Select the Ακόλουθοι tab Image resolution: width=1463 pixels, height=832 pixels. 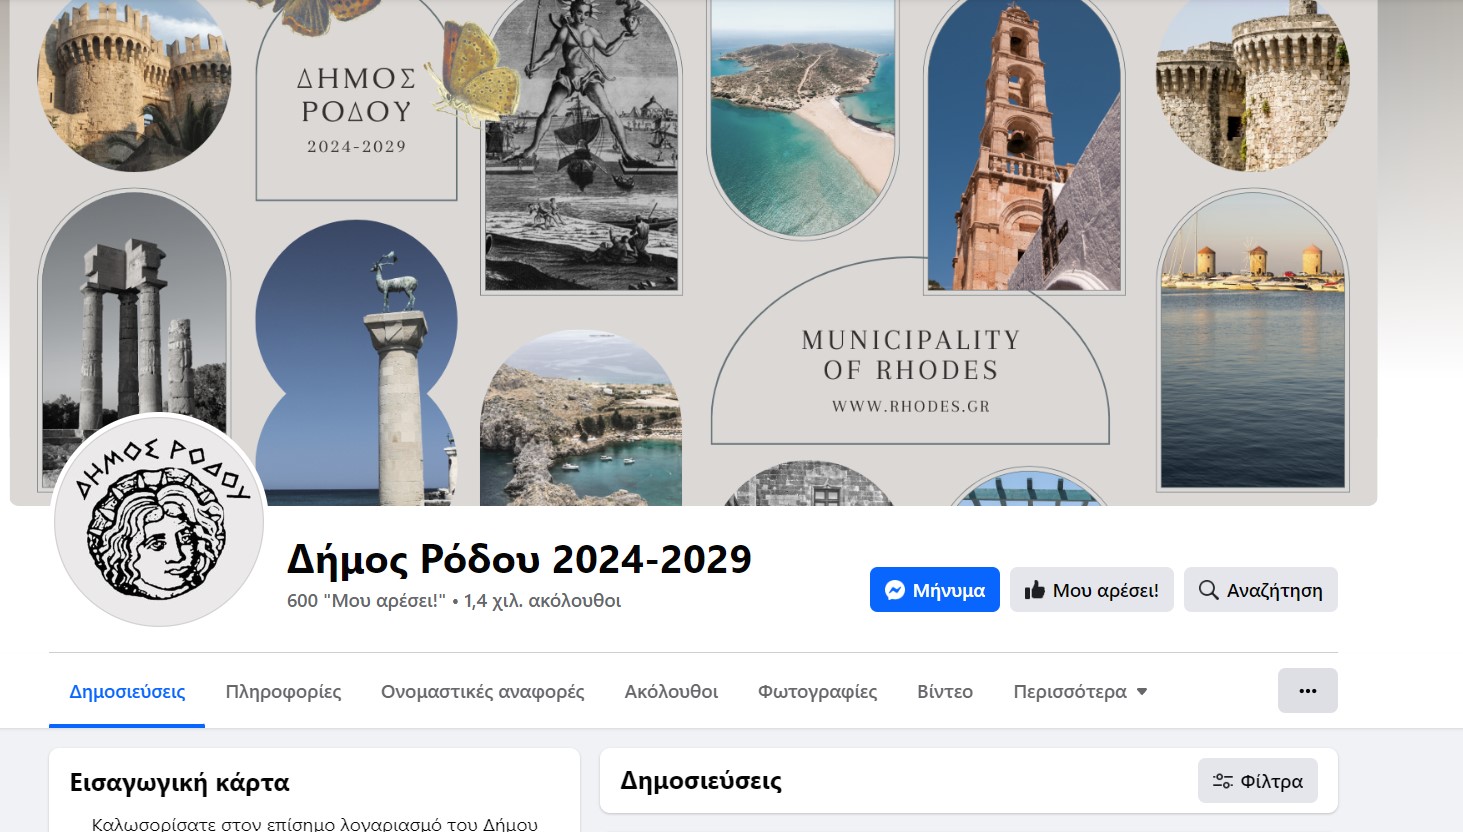point(671,692)
